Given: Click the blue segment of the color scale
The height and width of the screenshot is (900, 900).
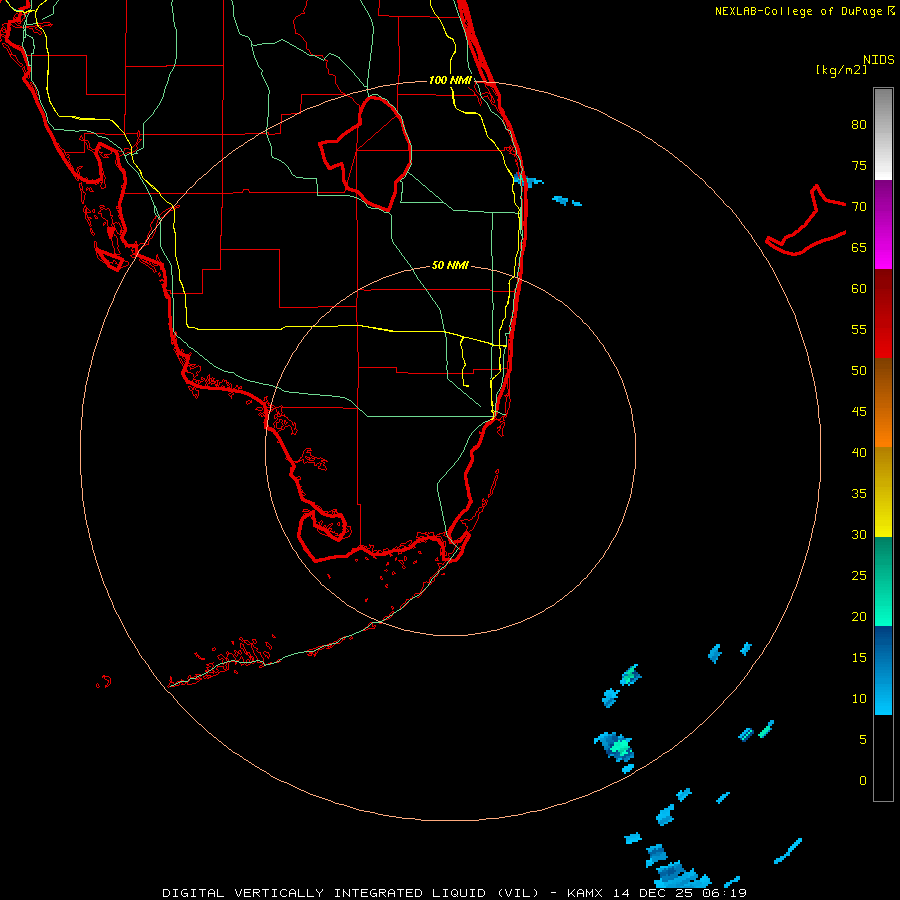Looking at the screenshot, I should coord(883,670).
